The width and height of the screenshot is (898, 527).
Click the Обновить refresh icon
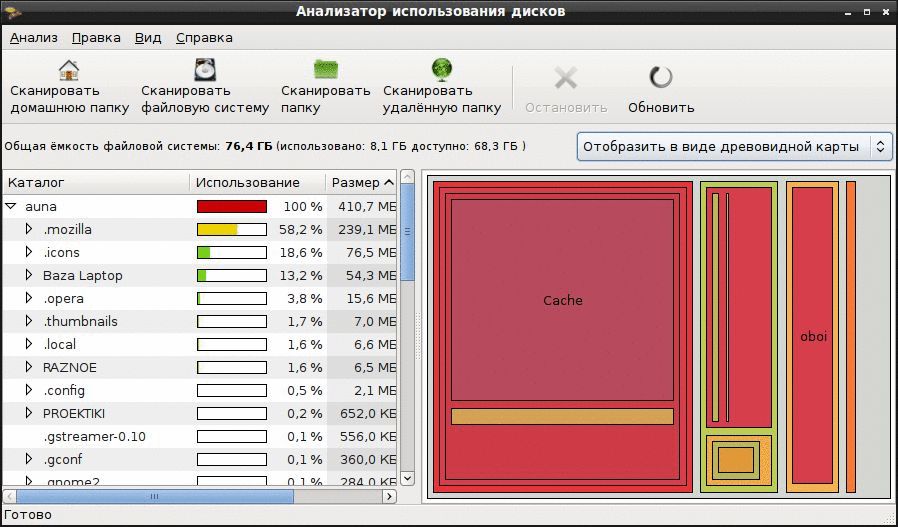(660, 77)
